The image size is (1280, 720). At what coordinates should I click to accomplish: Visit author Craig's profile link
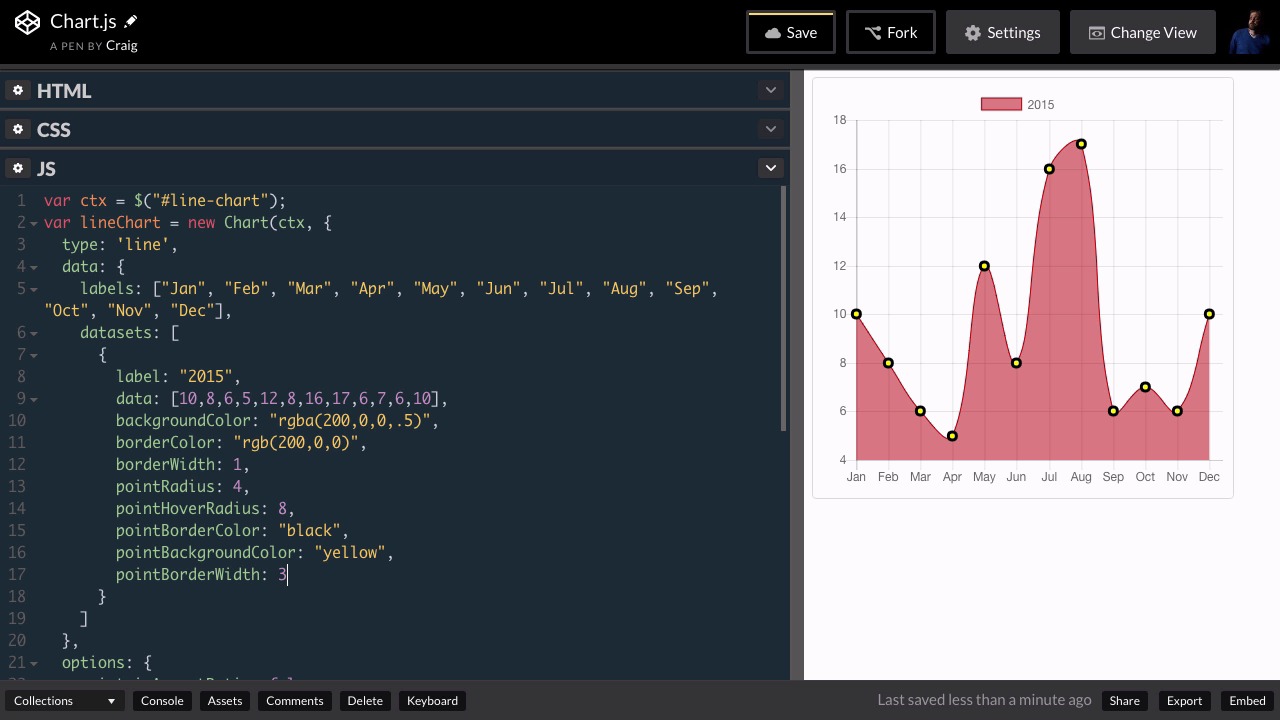pos(122,46)
